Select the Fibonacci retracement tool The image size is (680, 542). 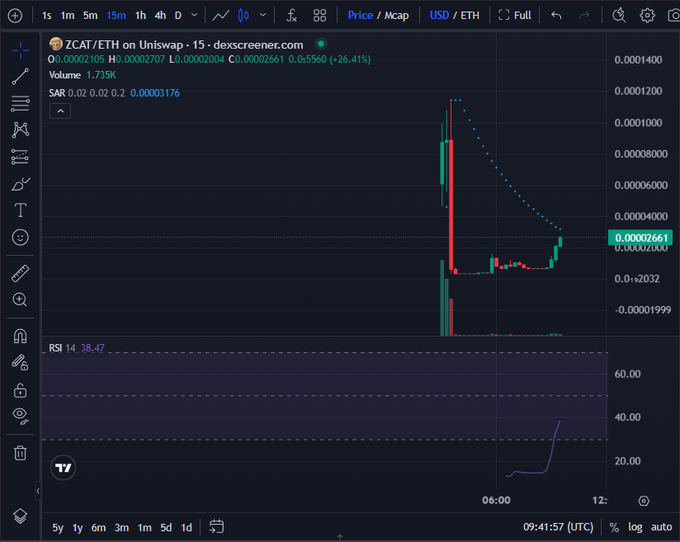pos(20,103)
